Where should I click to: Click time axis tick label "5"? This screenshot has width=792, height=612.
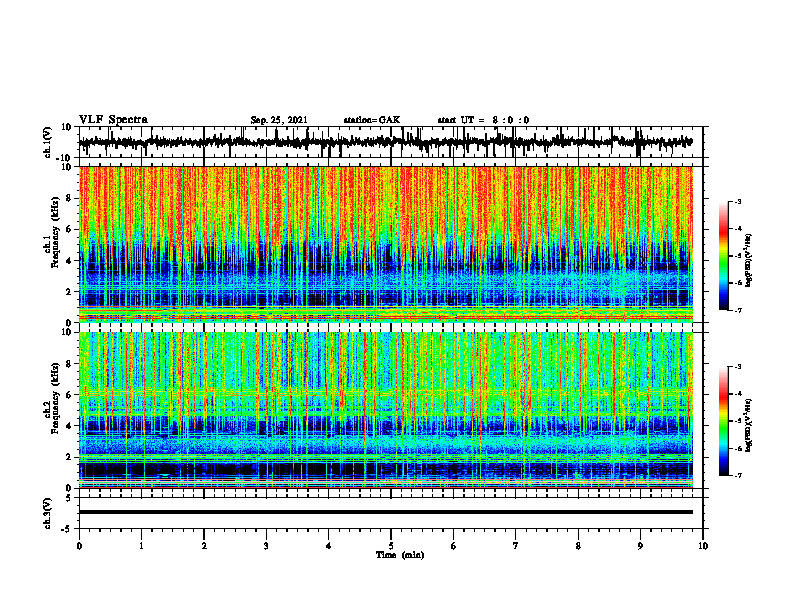point(391,546)
